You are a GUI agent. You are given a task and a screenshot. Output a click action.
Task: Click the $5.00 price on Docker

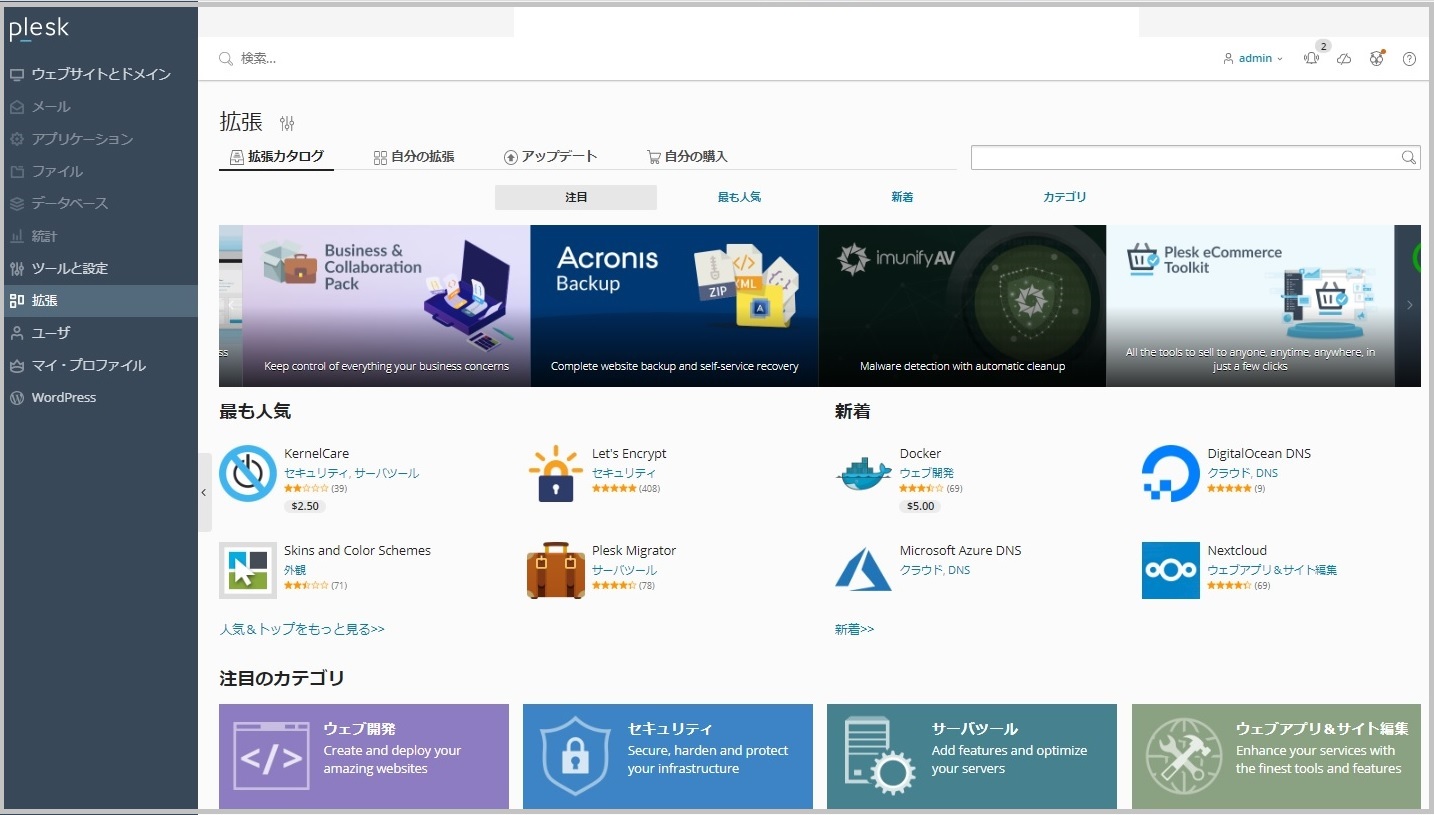click(x=920, y=506)
